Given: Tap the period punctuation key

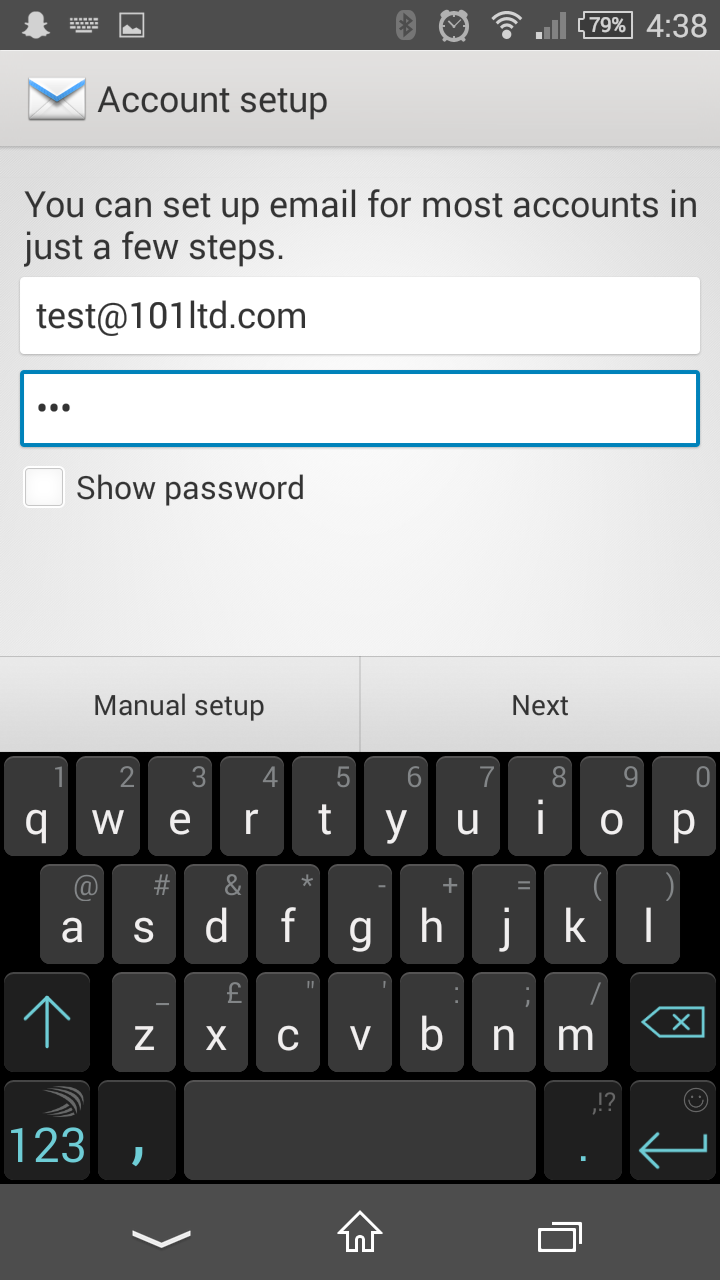Looking at the screenshot, I should (x=583, y=1131).
